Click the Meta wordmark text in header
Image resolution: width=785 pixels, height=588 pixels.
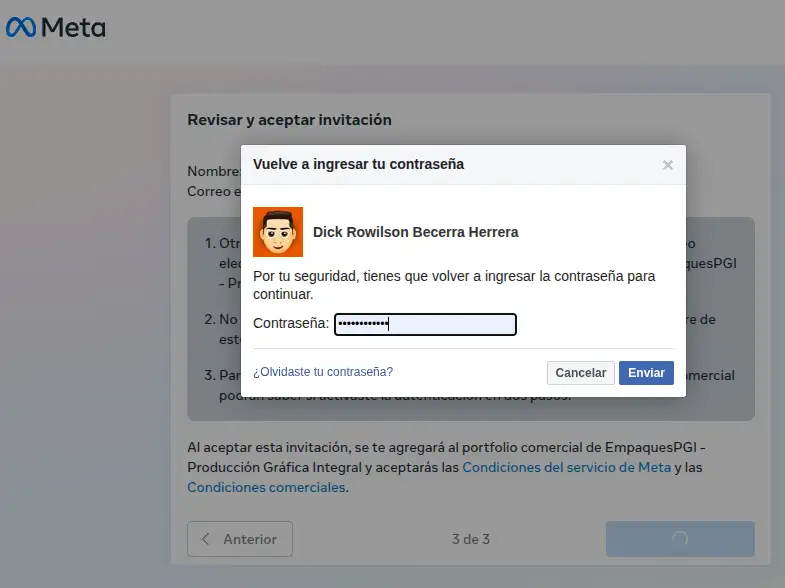coord(73,28)
